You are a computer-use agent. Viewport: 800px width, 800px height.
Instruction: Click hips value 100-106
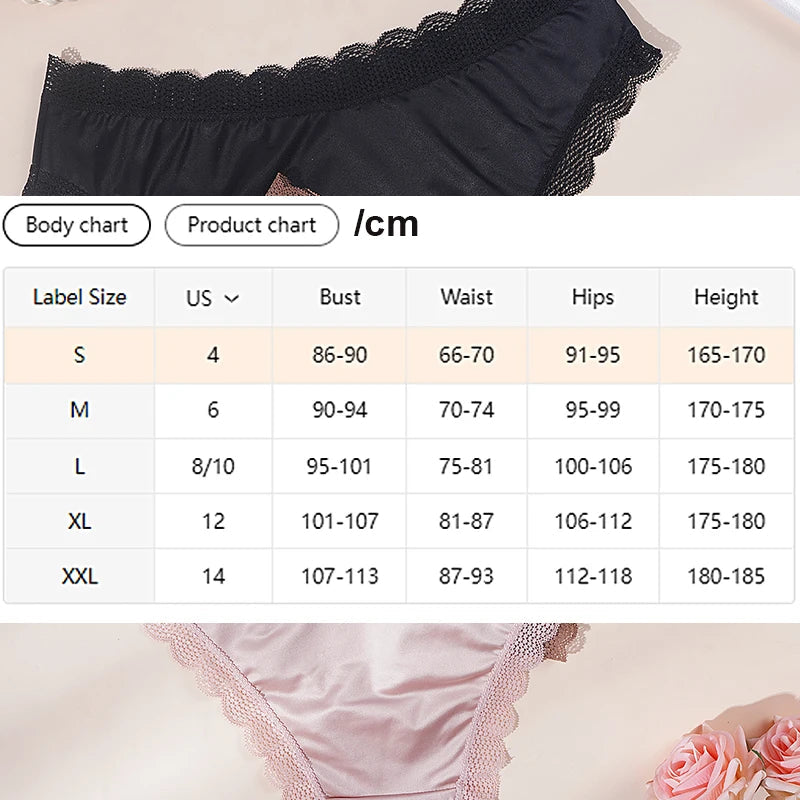(593, 466)
